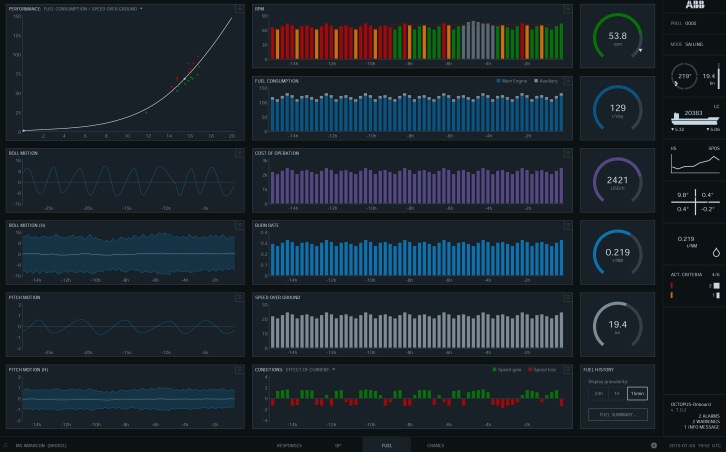
Task: Open the Performance chart type dropdown
Action: pos(141,8)
